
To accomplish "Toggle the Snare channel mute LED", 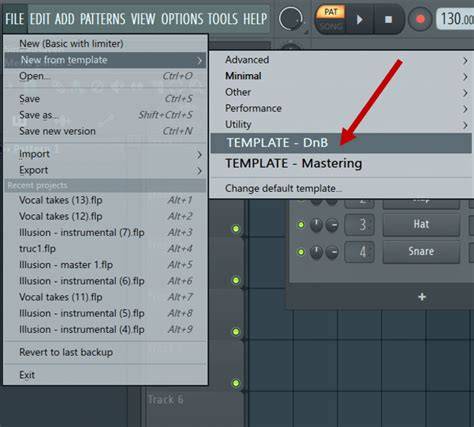I will point(301,252).
